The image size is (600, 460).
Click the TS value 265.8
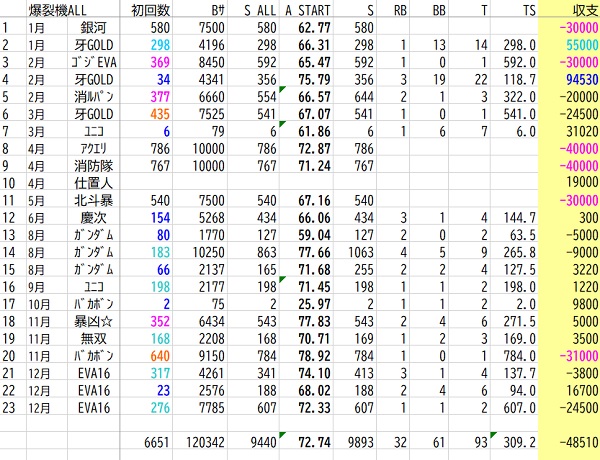519,252
